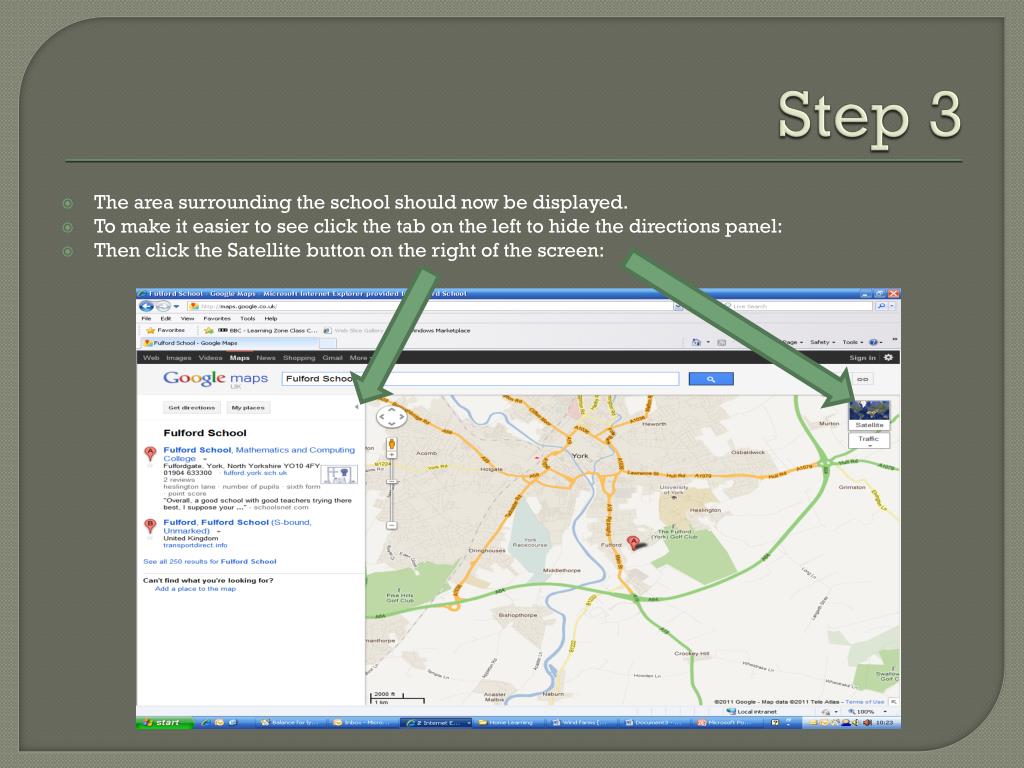
Task: Expand the Traffic layer button
Action: [869, 441]
